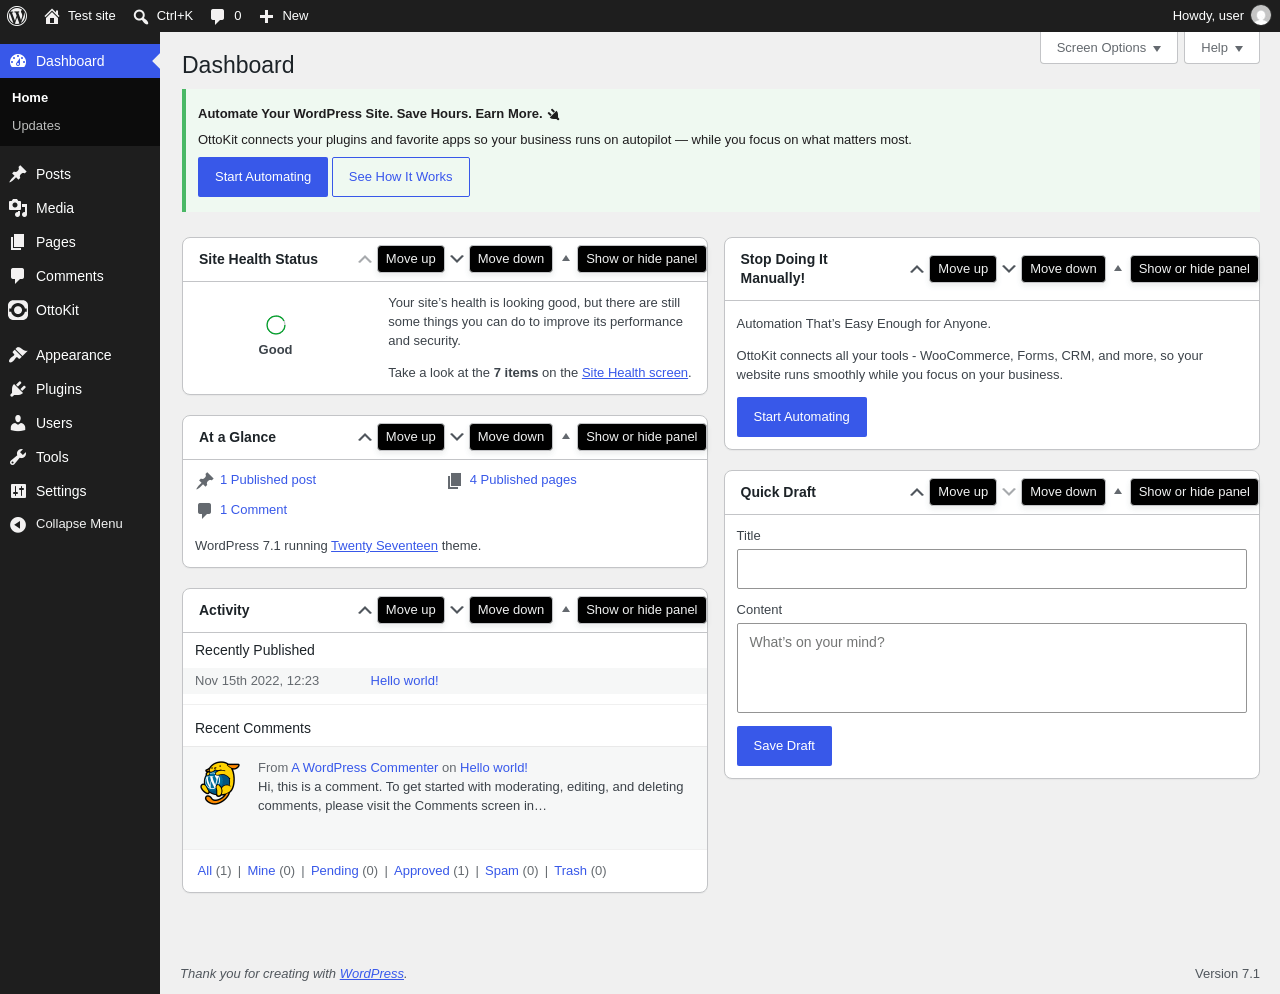Focus the Quick Draft Title field
1280x994 pixels.
click(x=992, y=569)
